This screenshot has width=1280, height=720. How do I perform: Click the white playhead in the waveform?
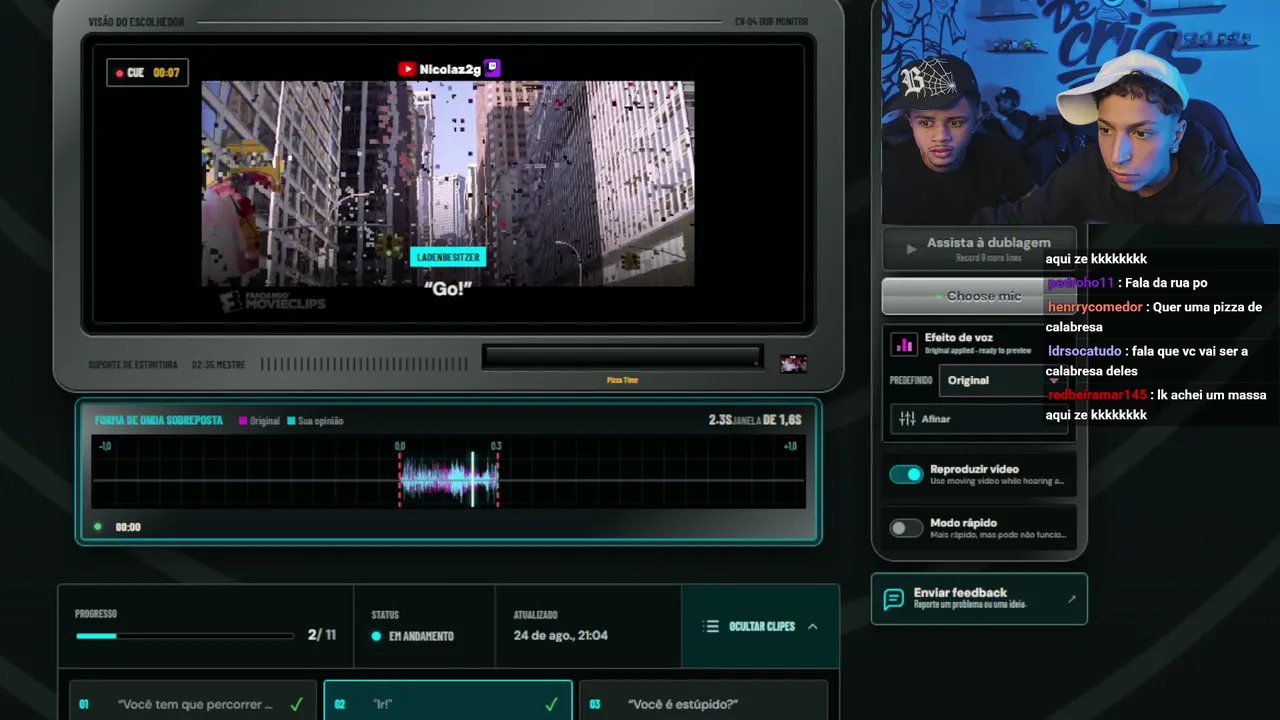[x=473, y=479]
